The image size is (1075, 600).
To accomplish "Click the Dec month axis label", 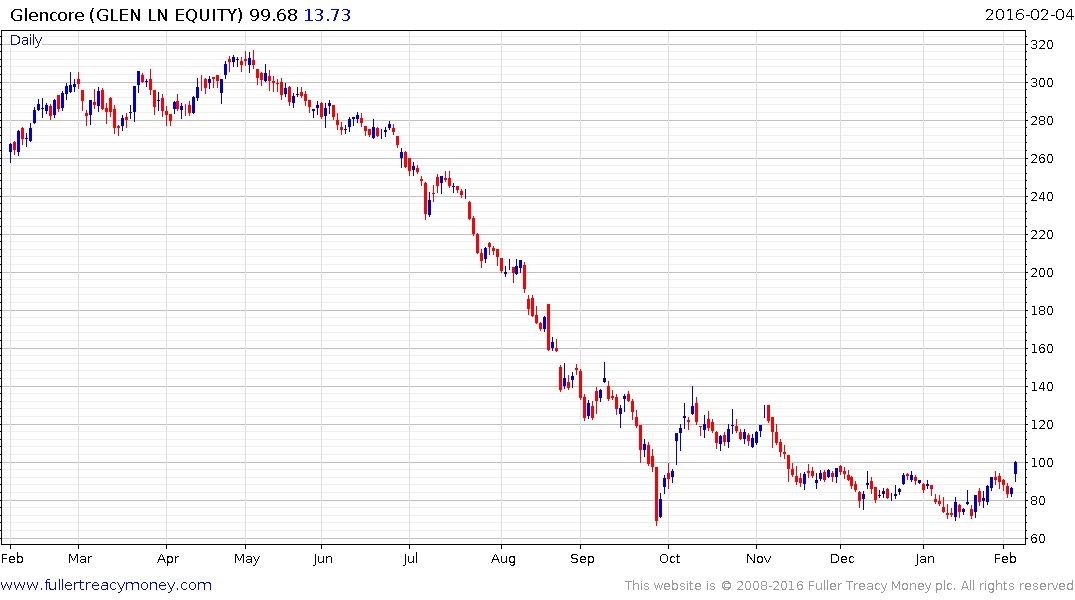I will [842, 558].
